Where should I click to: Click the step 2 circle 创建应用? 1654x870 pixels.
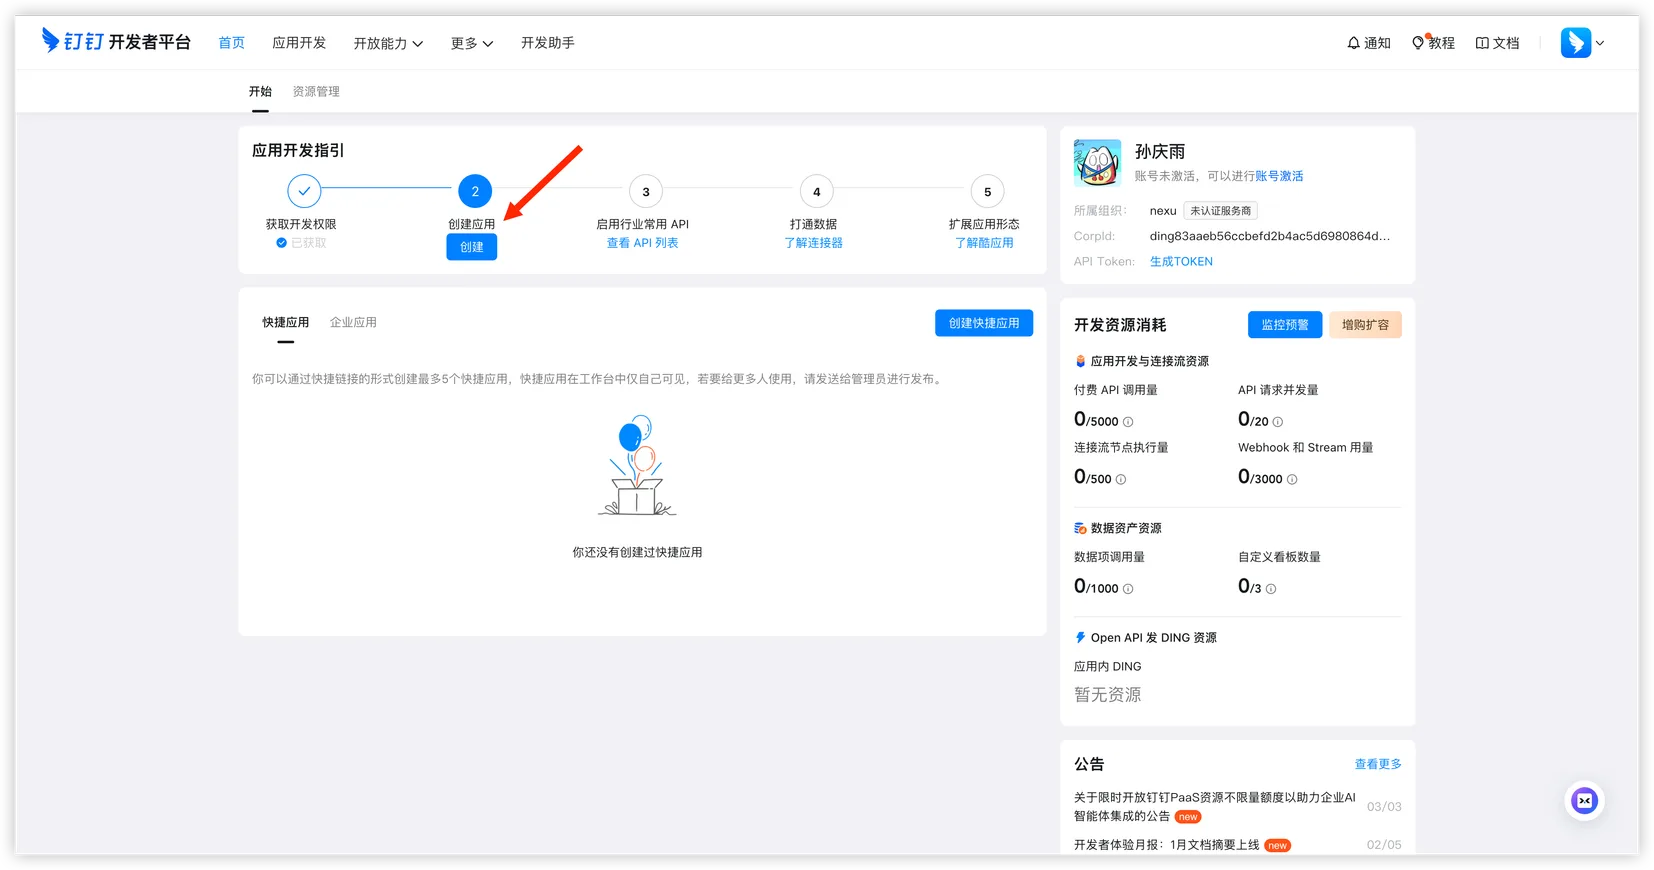475,191
